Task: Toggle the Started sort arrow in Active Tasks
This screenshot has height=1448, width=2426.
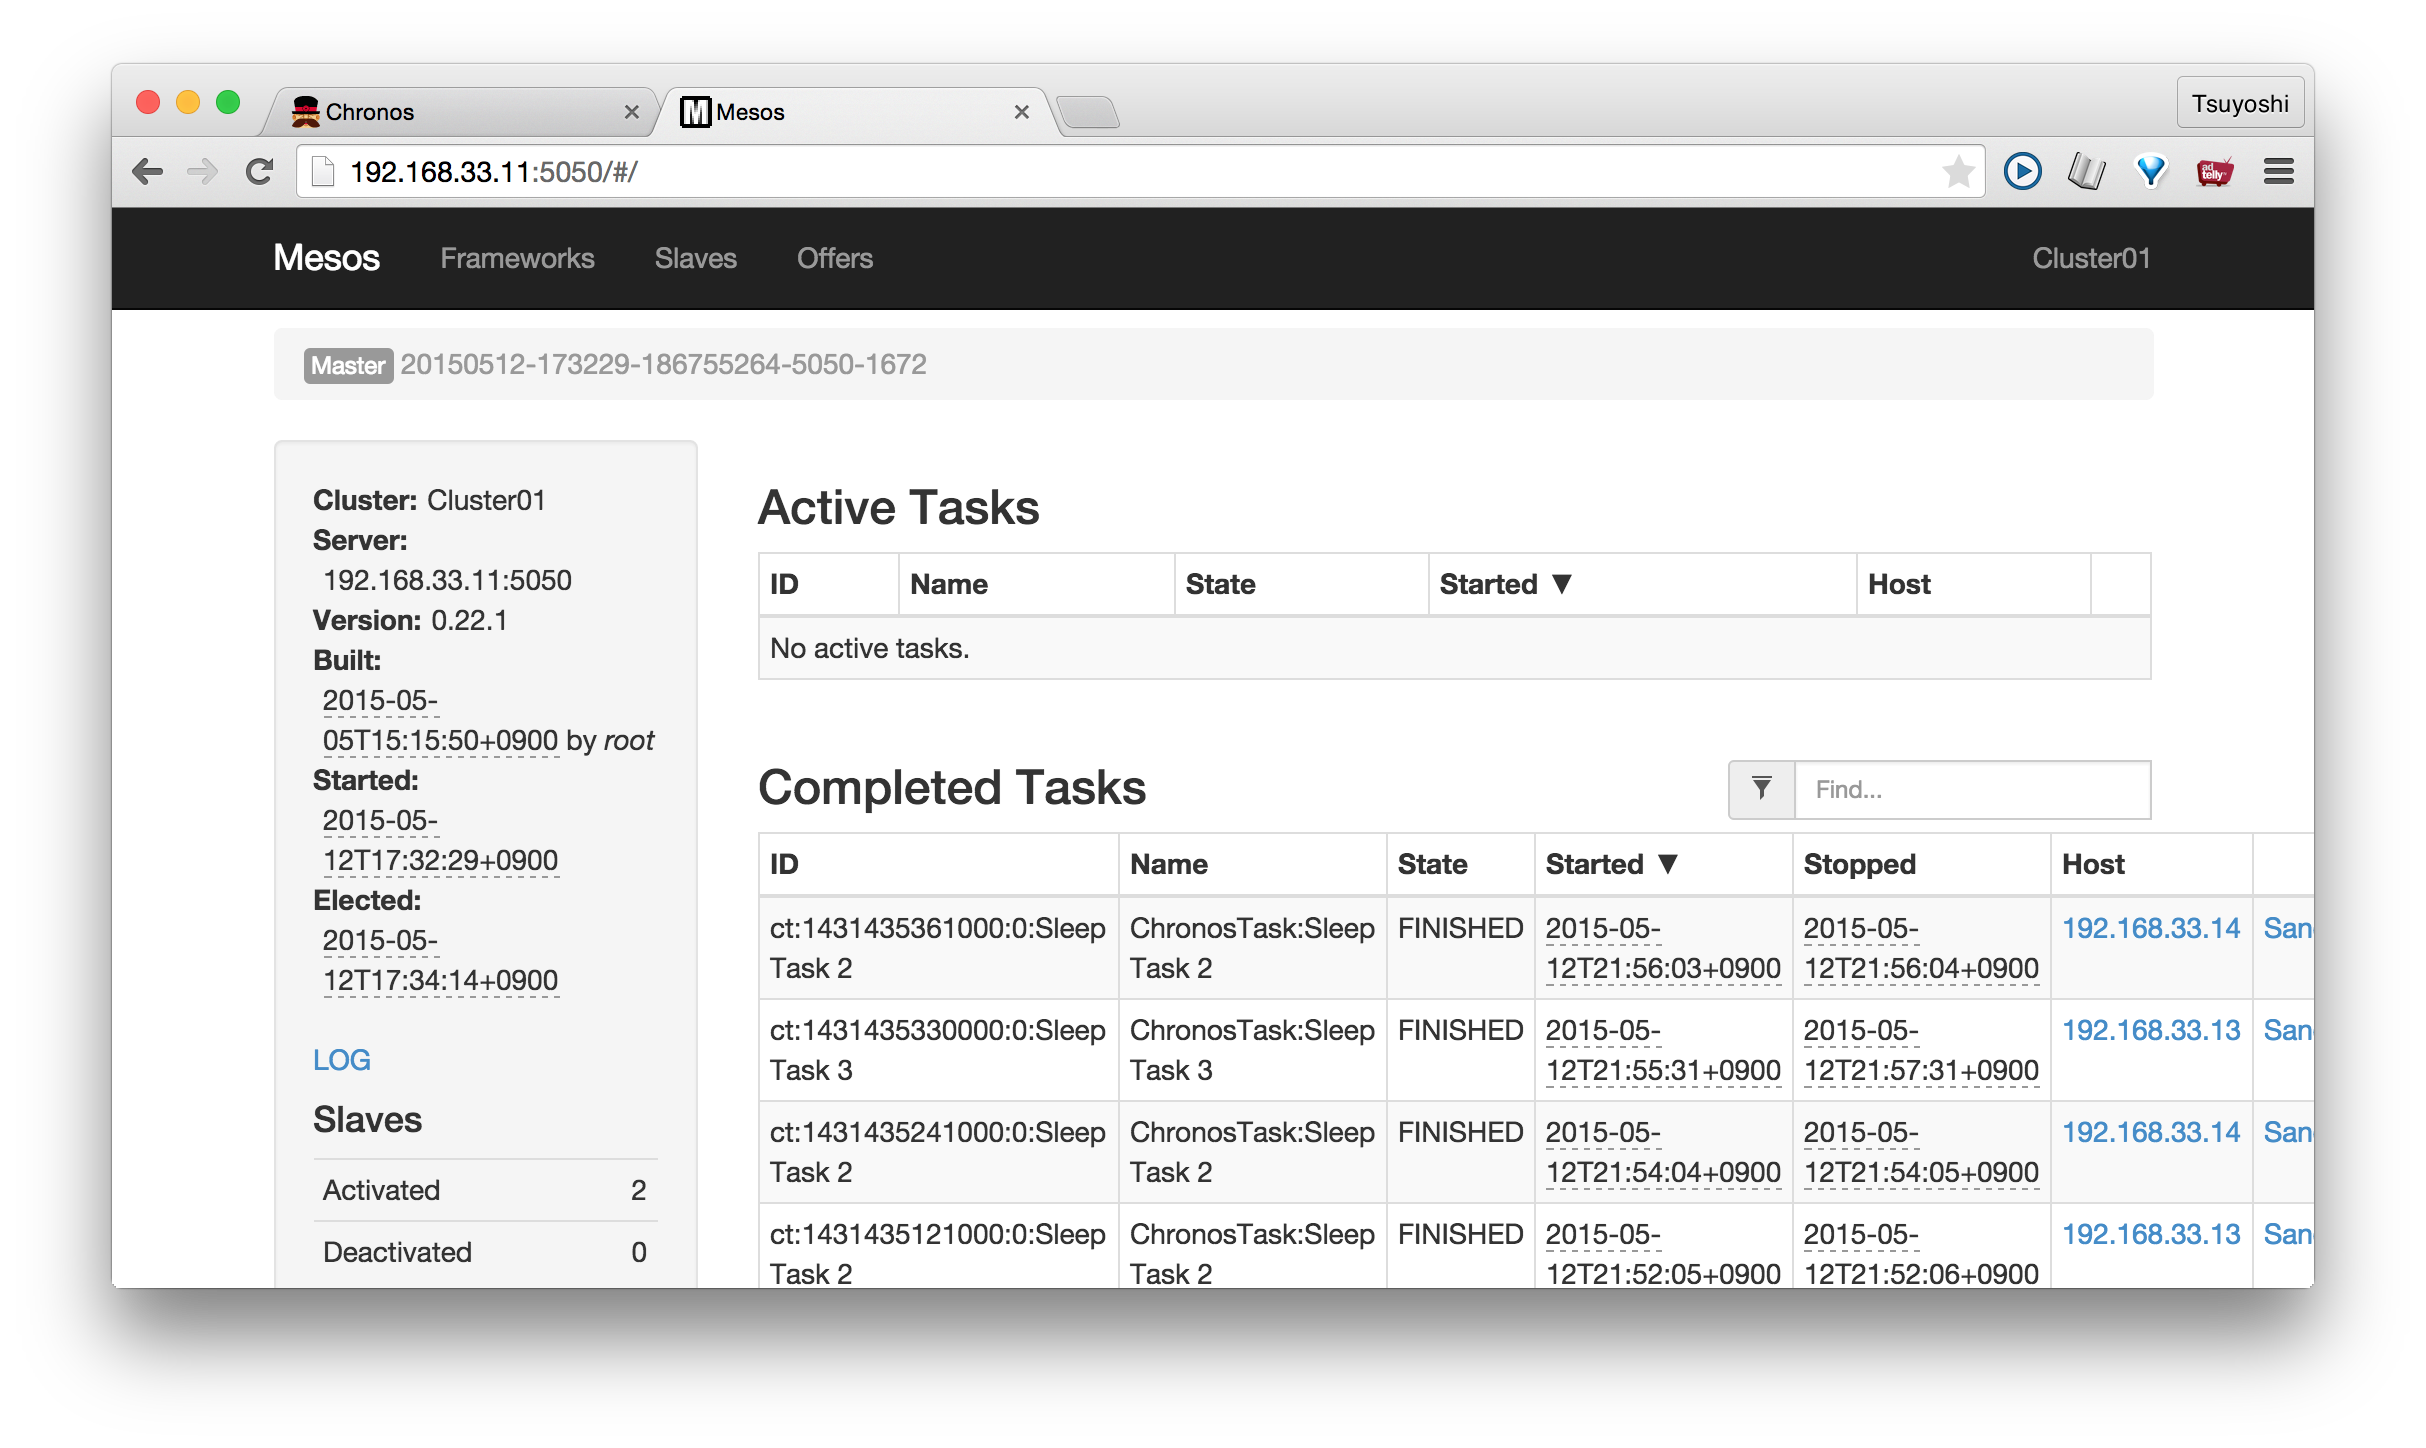Action: point(1563,583)
